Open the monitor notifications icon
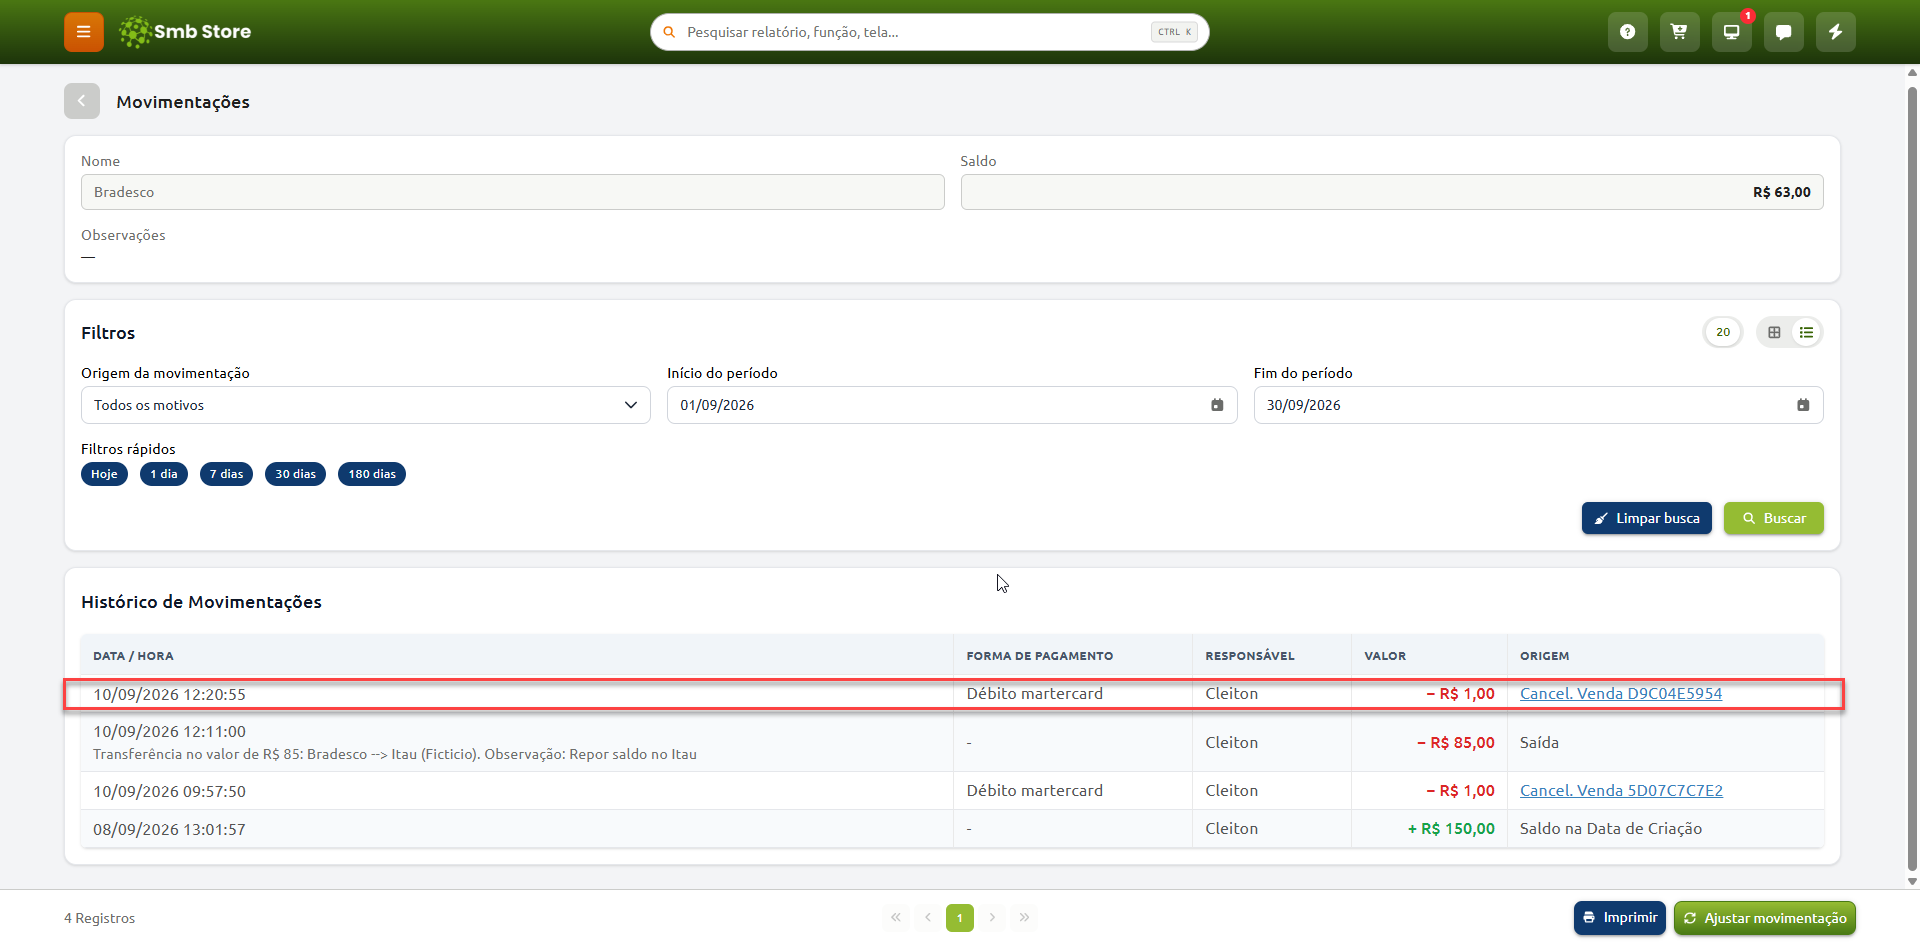 [x=1732, y=32]
